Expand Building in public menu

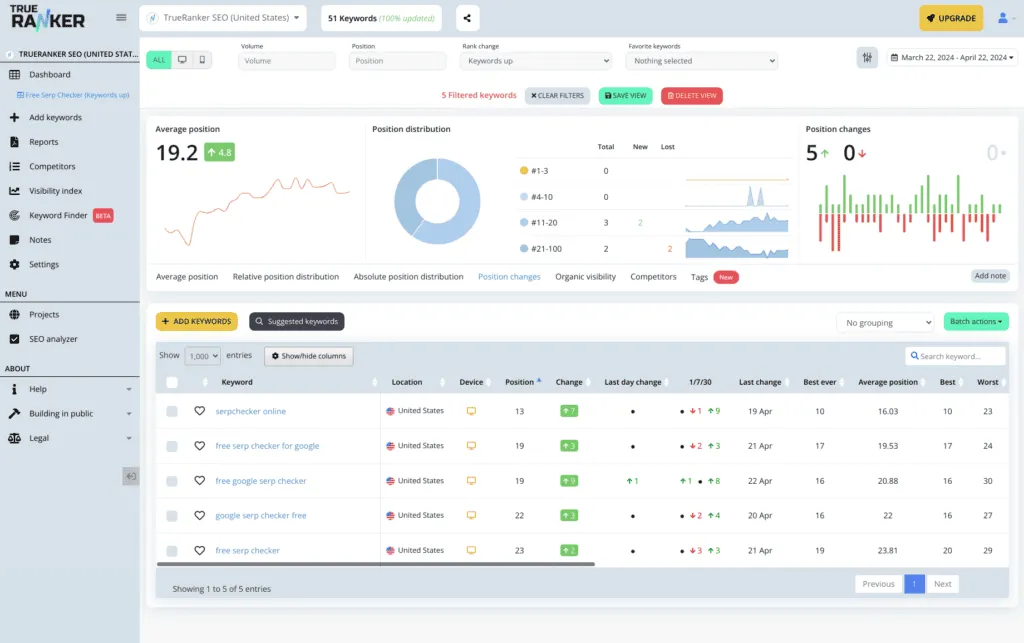click(x=70, y=413)
